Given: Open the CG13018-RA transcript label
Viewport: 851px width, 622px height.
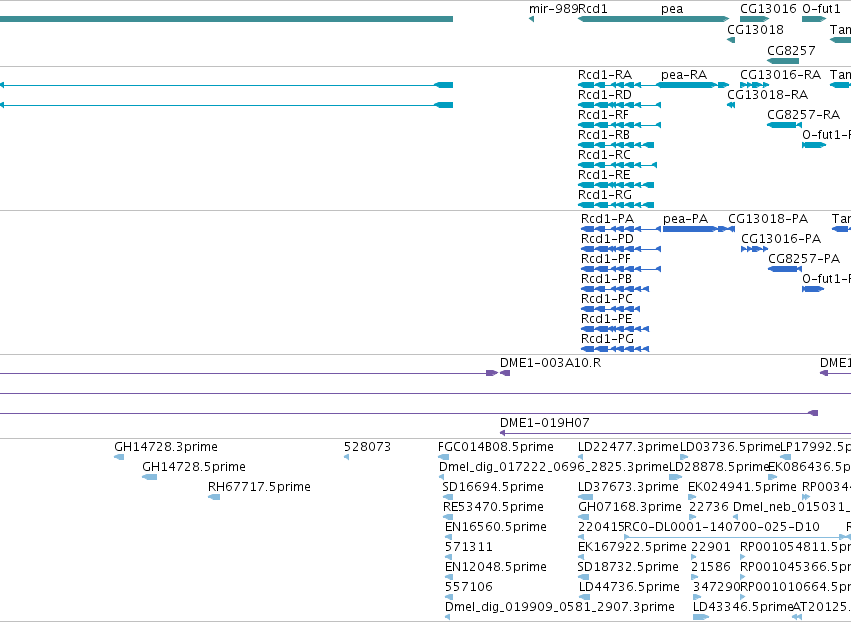Looking at the screenshot, I should pos(767,94).
